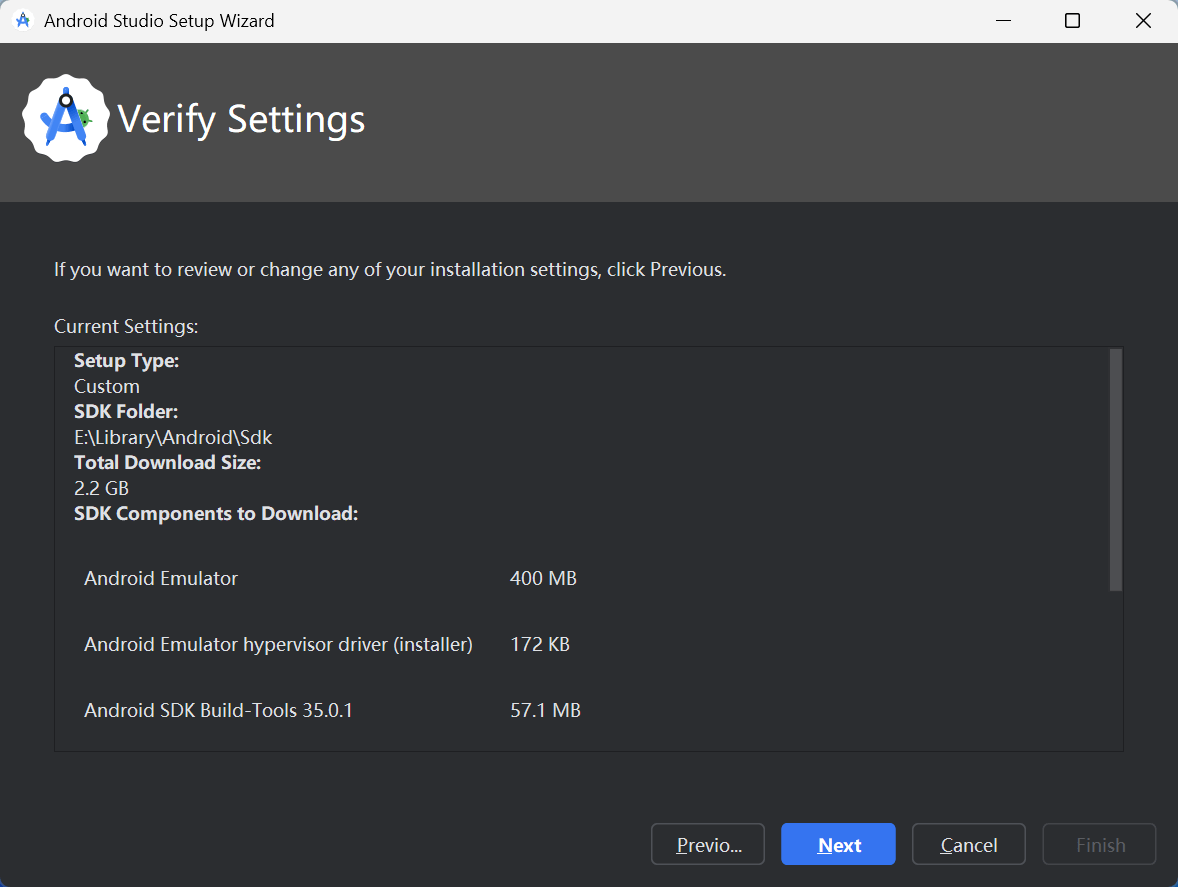Click the 'SDK Components to Download:' heading
Viewport: 1178px width, 887px height.
pyautogui.click(x=216, y=514)
